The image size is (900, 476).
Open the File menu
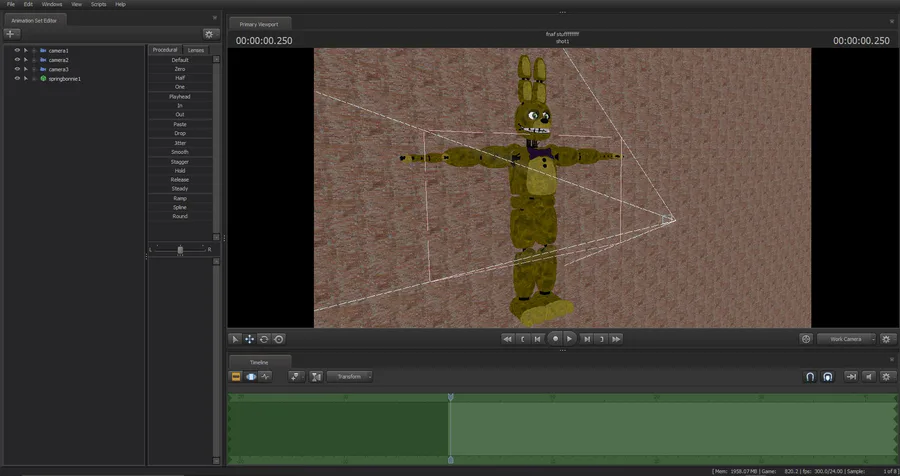(11, 4)
